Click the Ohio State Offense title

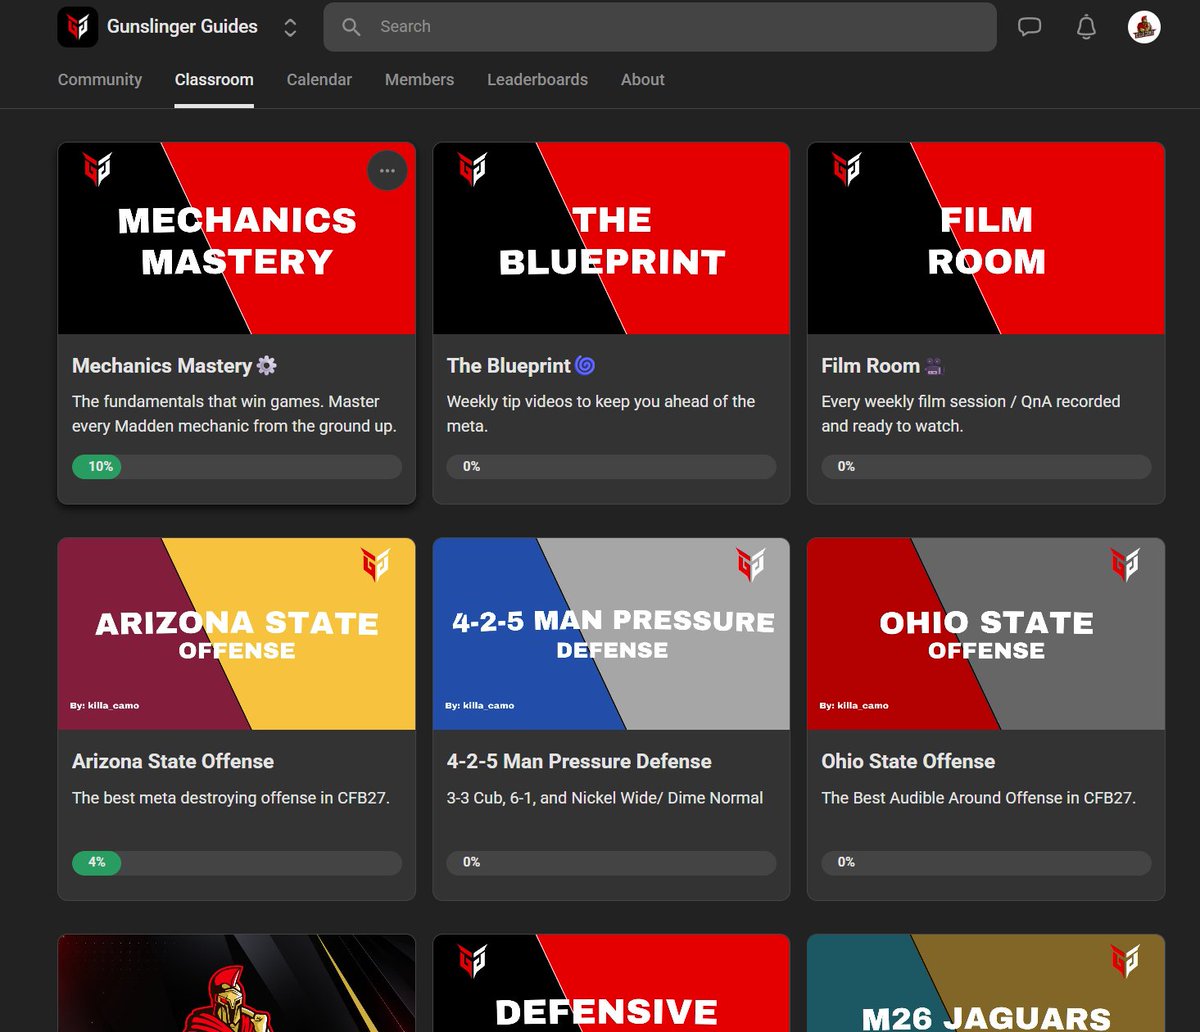tap(908, 761)
